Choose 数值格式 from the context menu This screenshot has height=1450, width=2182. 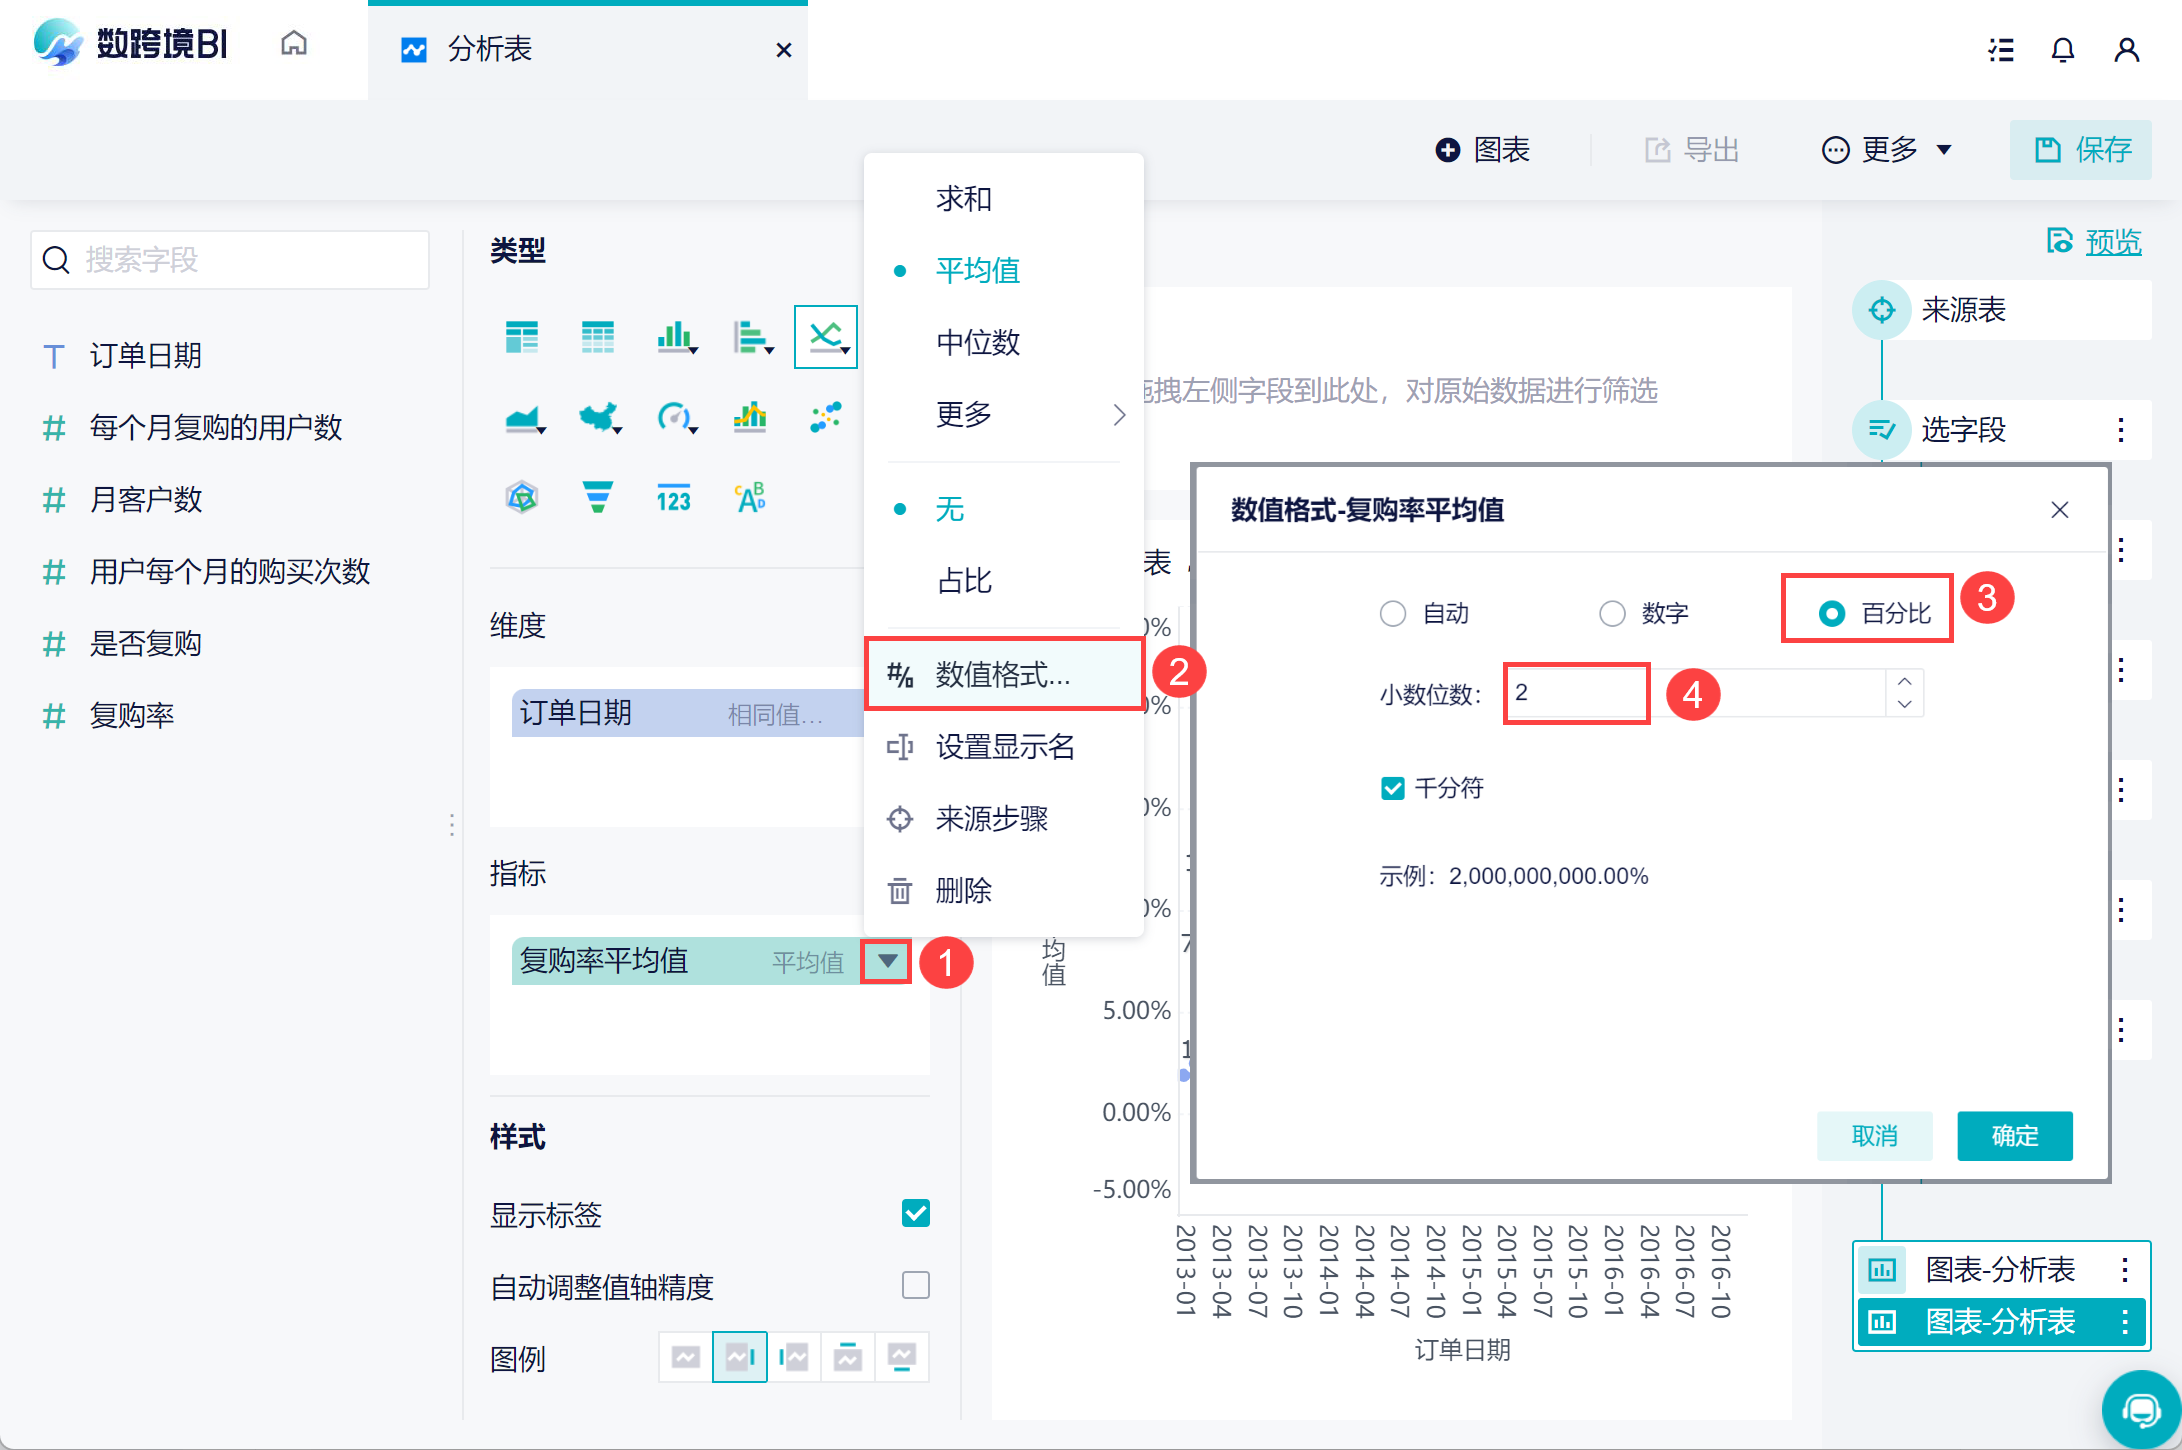click(1003, 675)
